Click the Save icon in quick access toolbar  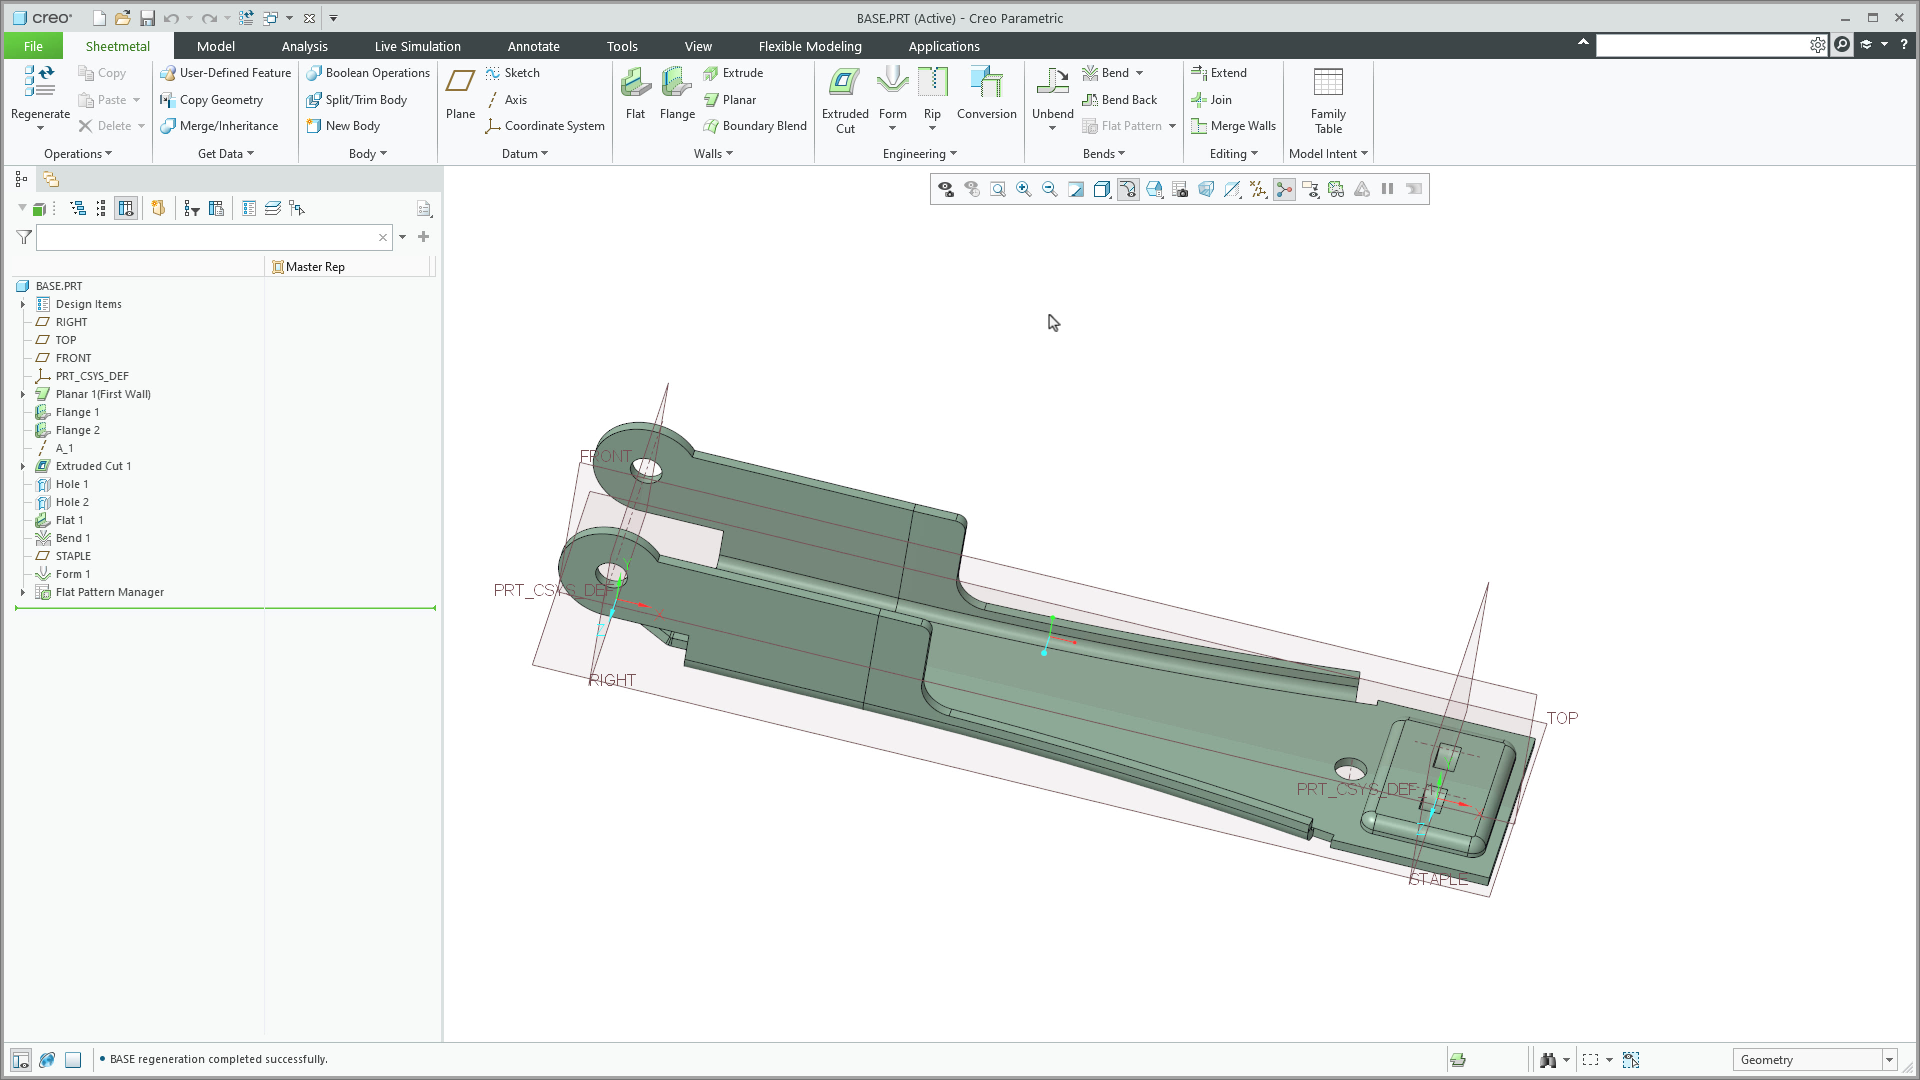pyautogui.click(x=147, y=18)
